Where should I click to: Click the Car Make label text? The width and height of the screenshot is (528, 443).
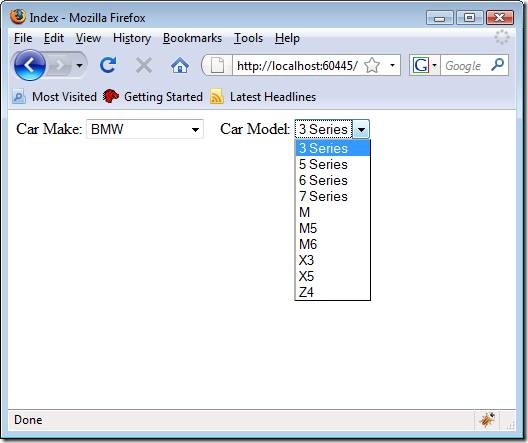[x=49, y=129]
